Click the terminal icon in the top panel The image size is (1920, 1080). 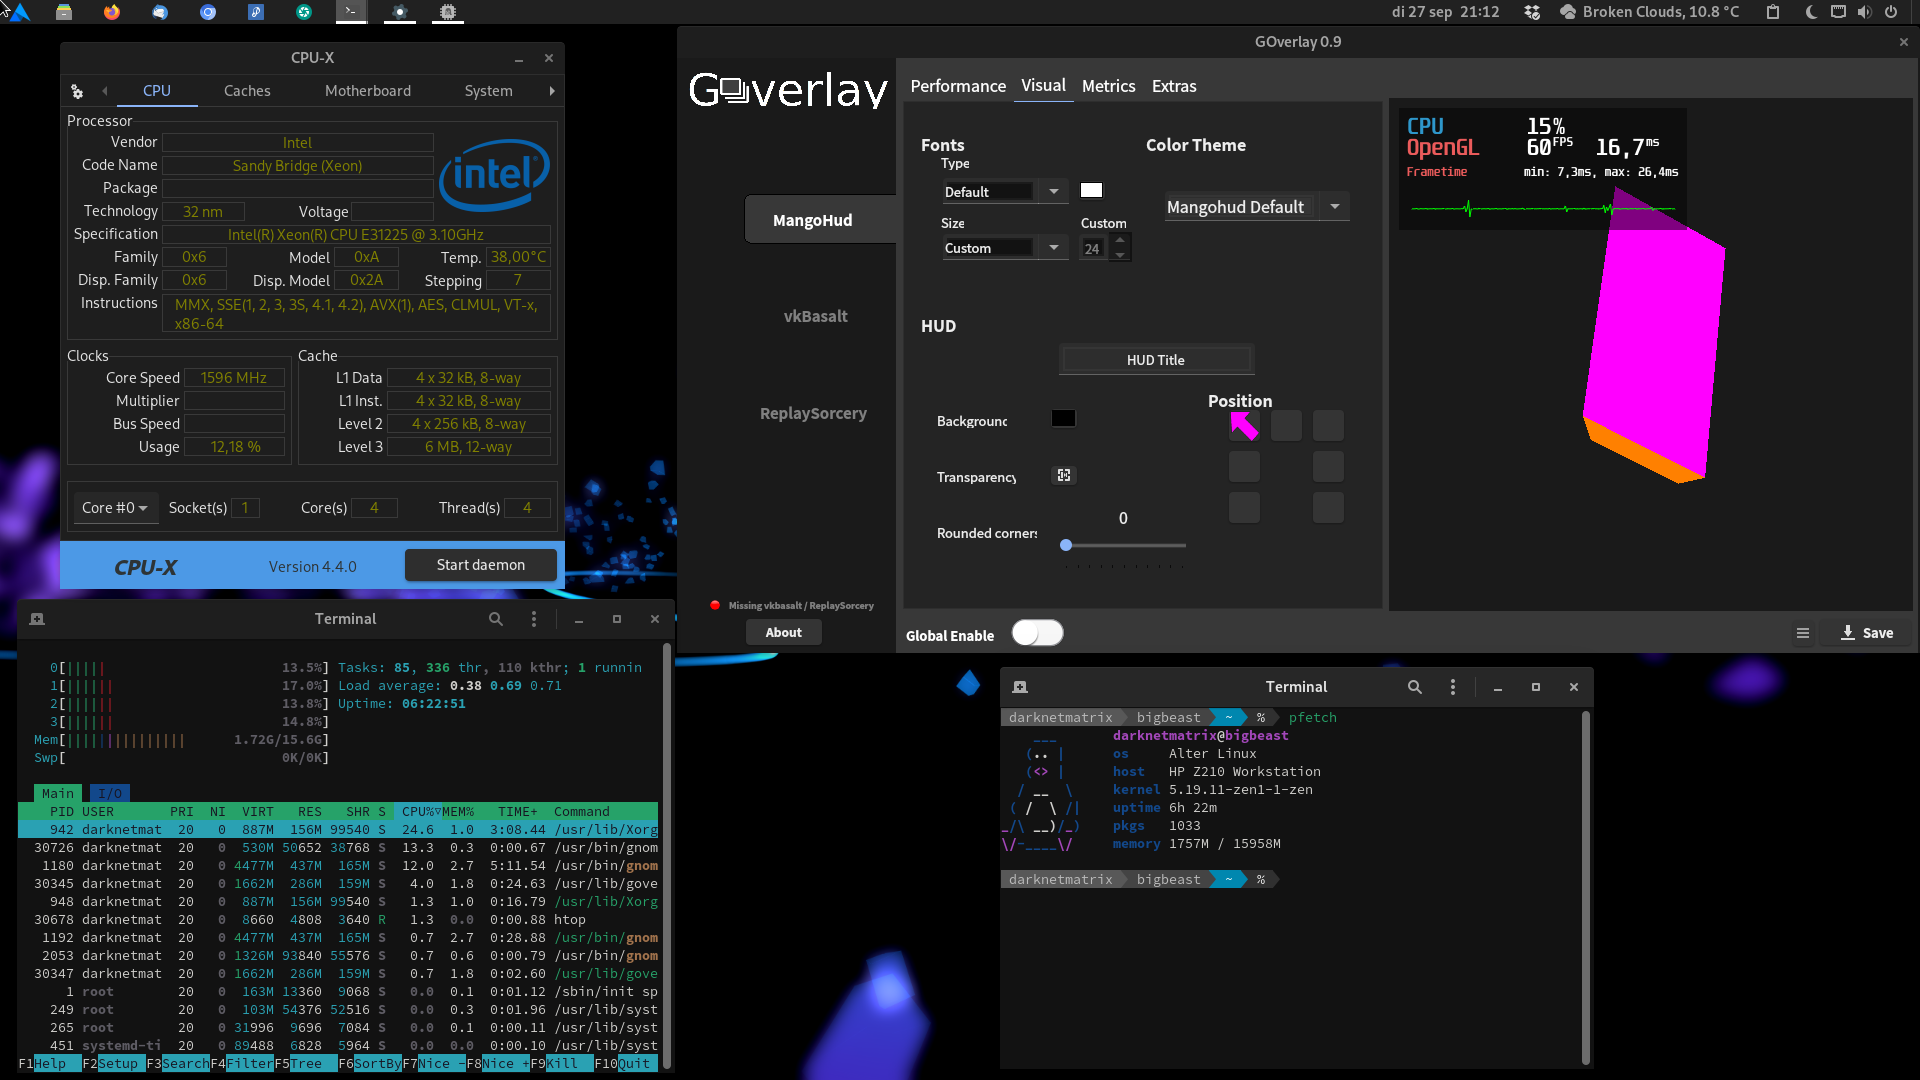pyautogui.click(x=351, y=12)
